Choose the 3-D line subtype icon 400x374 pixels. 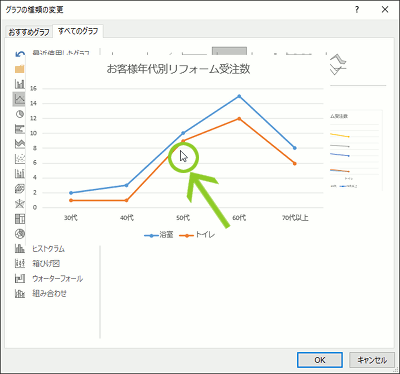(338, 65)
